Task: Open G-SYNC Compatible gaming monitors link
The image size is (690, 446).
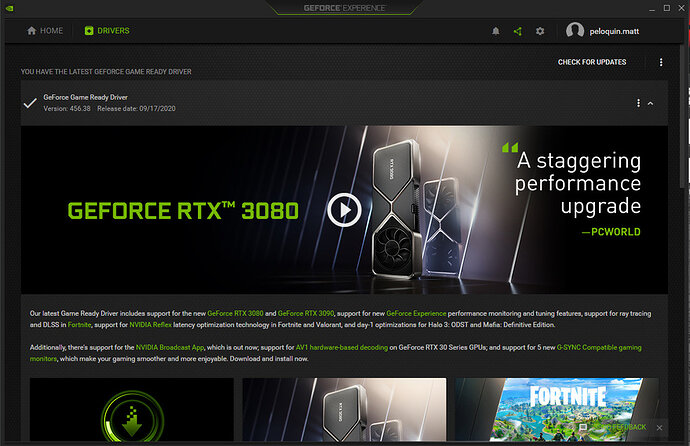Action: click(x=599, y=347)
